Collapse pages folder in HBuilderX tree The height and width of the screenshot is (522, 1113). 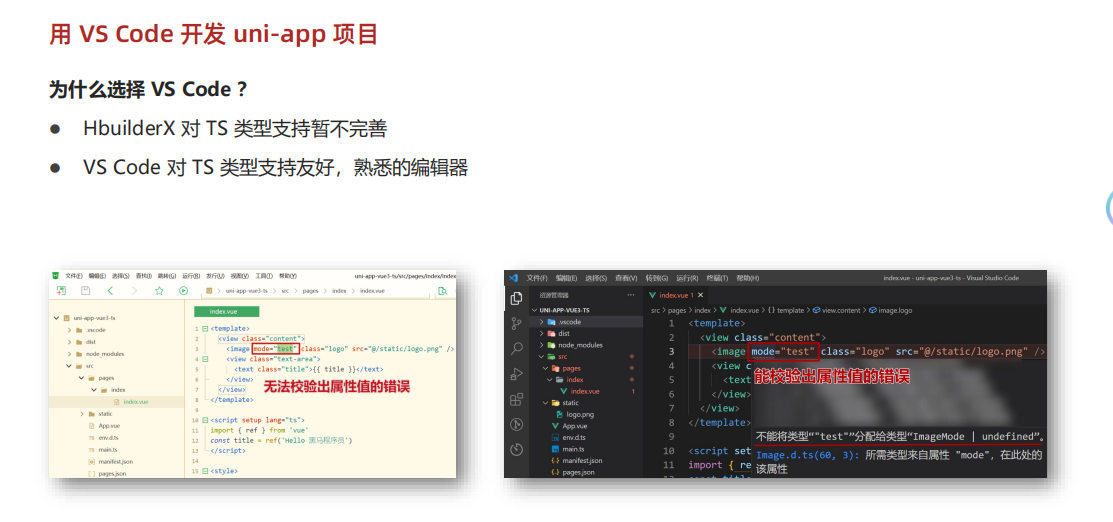click(82, 378)
